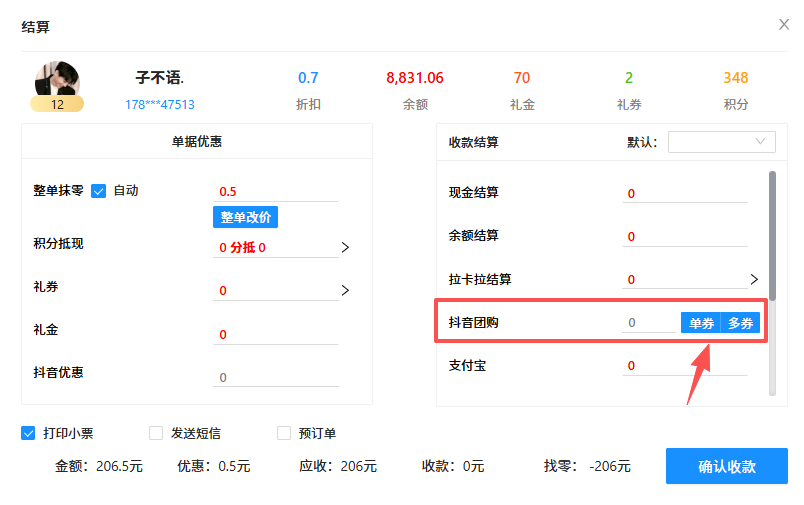Click the 找零：-206元 summary
Screen dimensions: 804x505
[x=587, y=466]
